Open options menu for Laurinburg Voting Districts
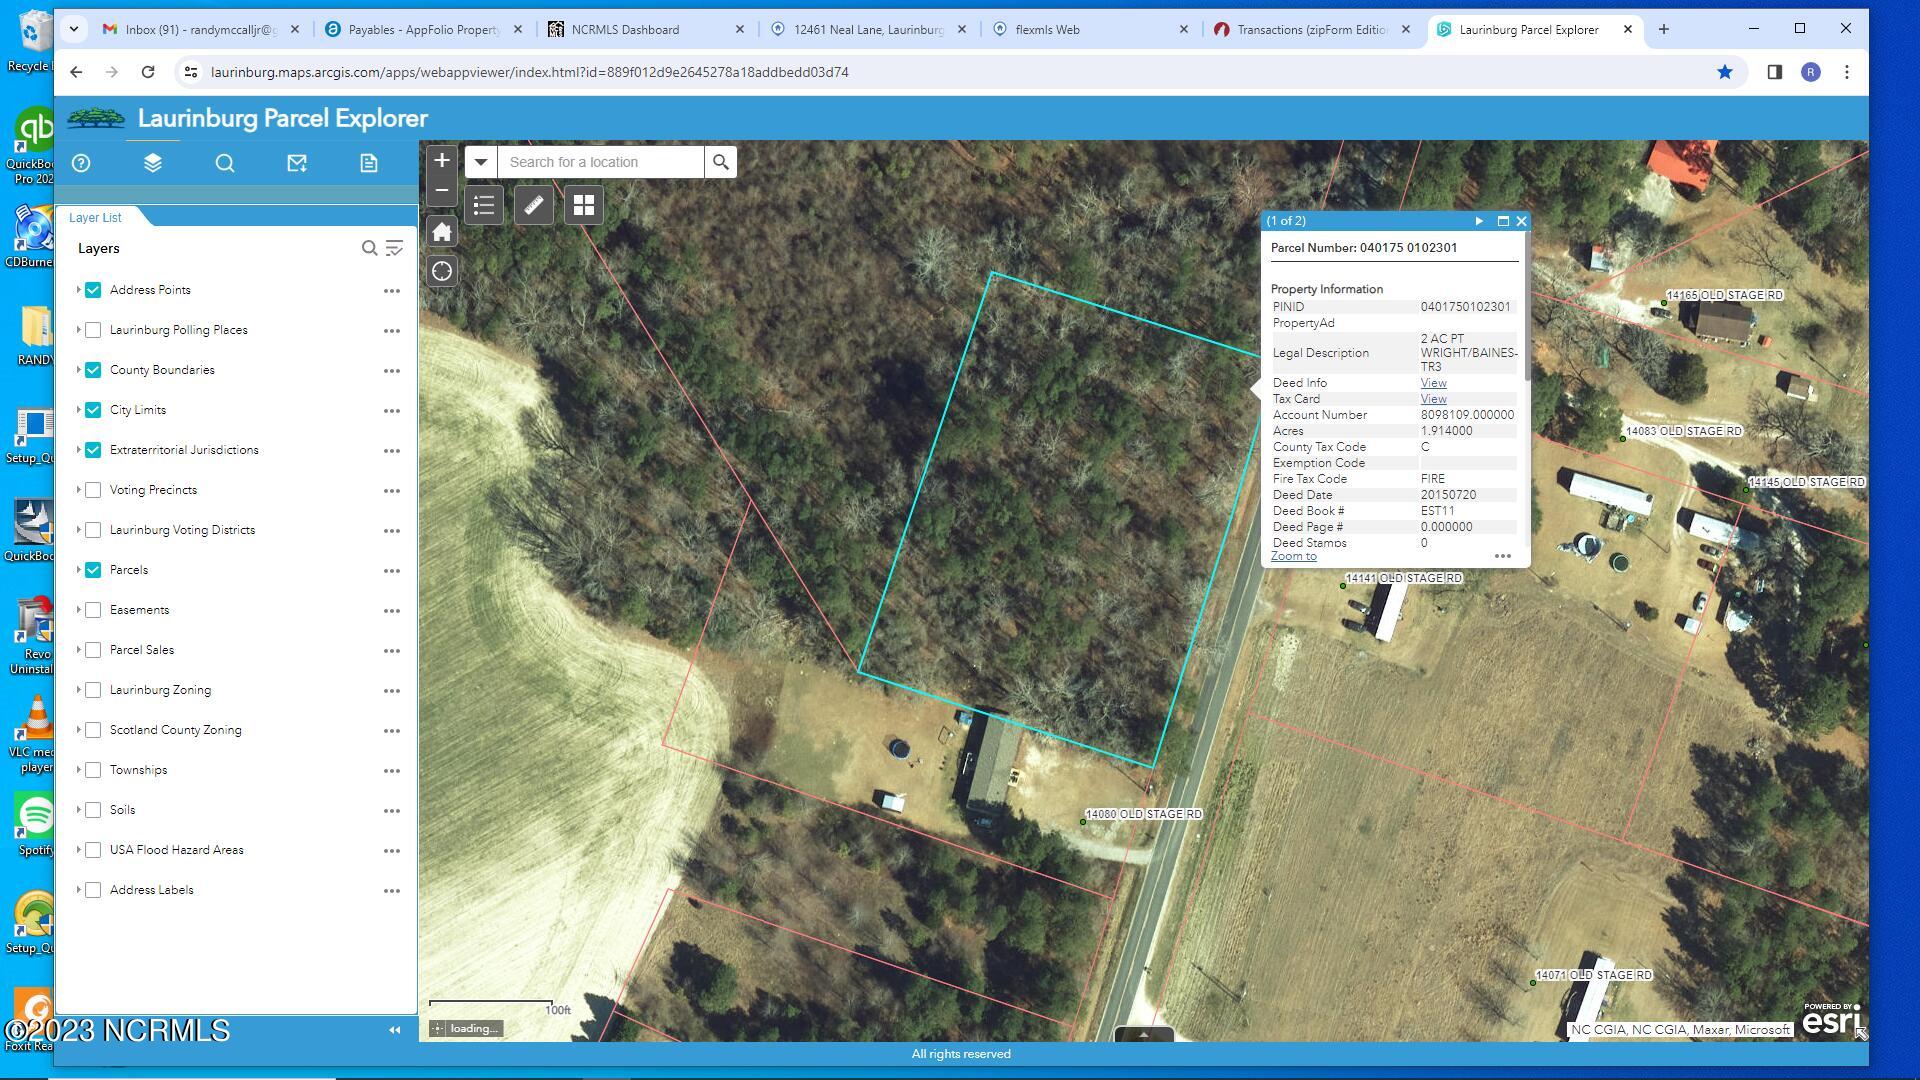This screenshot has width=1920, height=1080. click(x=392, y=531)
